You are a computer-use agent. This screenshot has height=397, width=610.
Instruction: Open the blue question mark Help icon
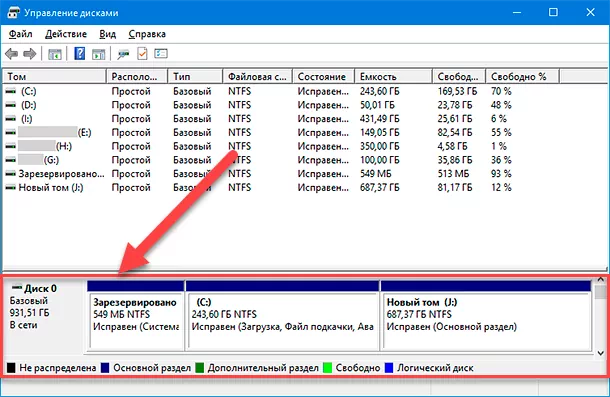79,54
